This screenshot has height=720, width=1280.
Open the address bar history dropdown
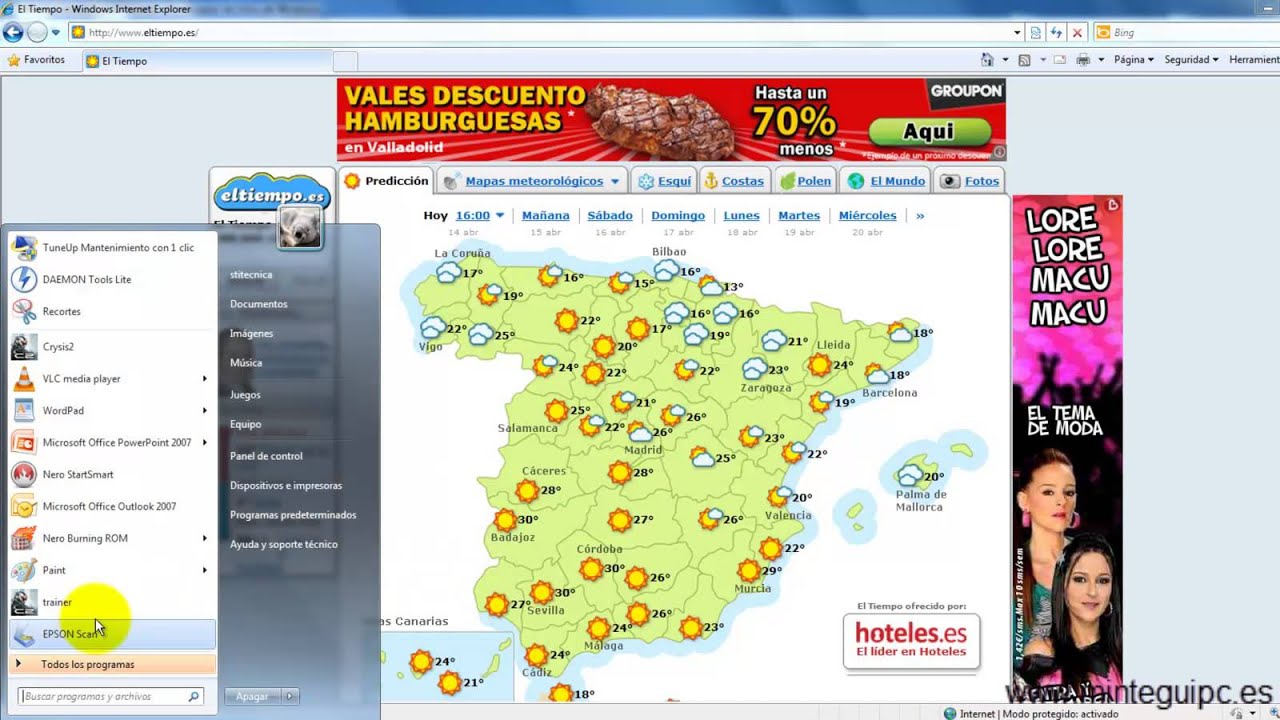pyautogui.click(x=1017, y=33)
